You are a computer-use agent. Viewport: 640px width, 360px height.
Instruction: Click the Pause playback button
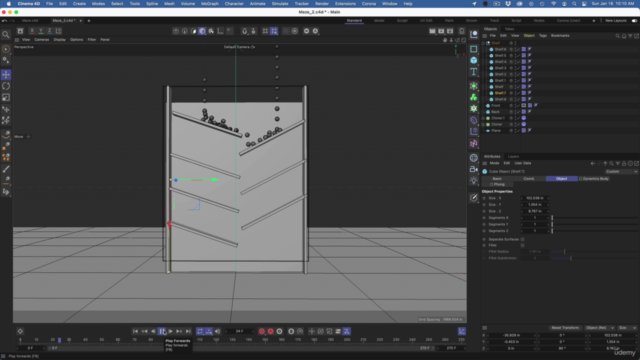pyautogui.click(x=162, y=331)
